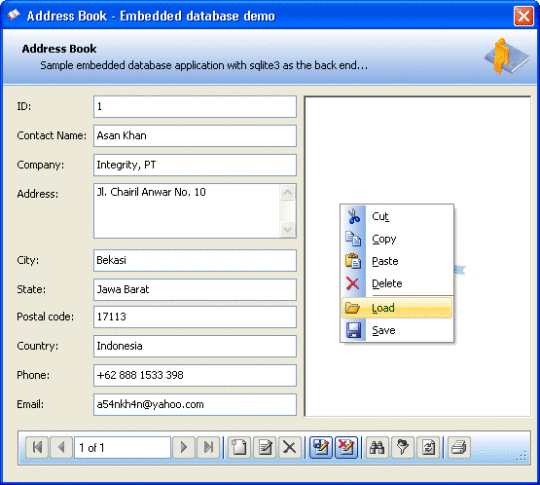Click the State field containing Jawa Barat
Screen dimensions: 540x485
pyautogui.click(x=195, y=289)
